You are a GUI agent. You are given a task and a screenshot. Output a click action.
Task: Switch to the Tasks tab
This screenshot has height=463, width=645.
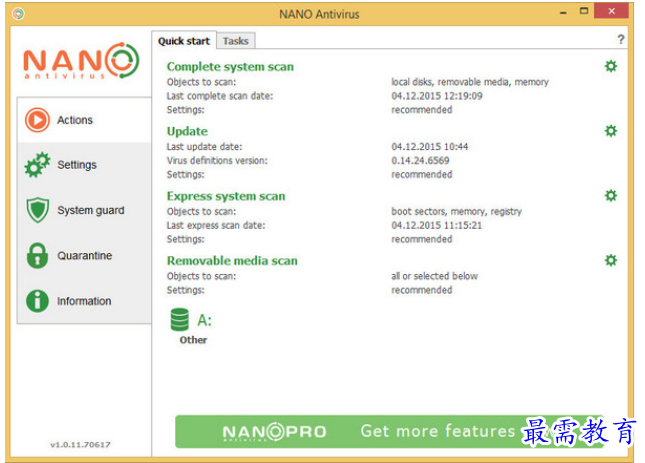[x=236, y=41]
